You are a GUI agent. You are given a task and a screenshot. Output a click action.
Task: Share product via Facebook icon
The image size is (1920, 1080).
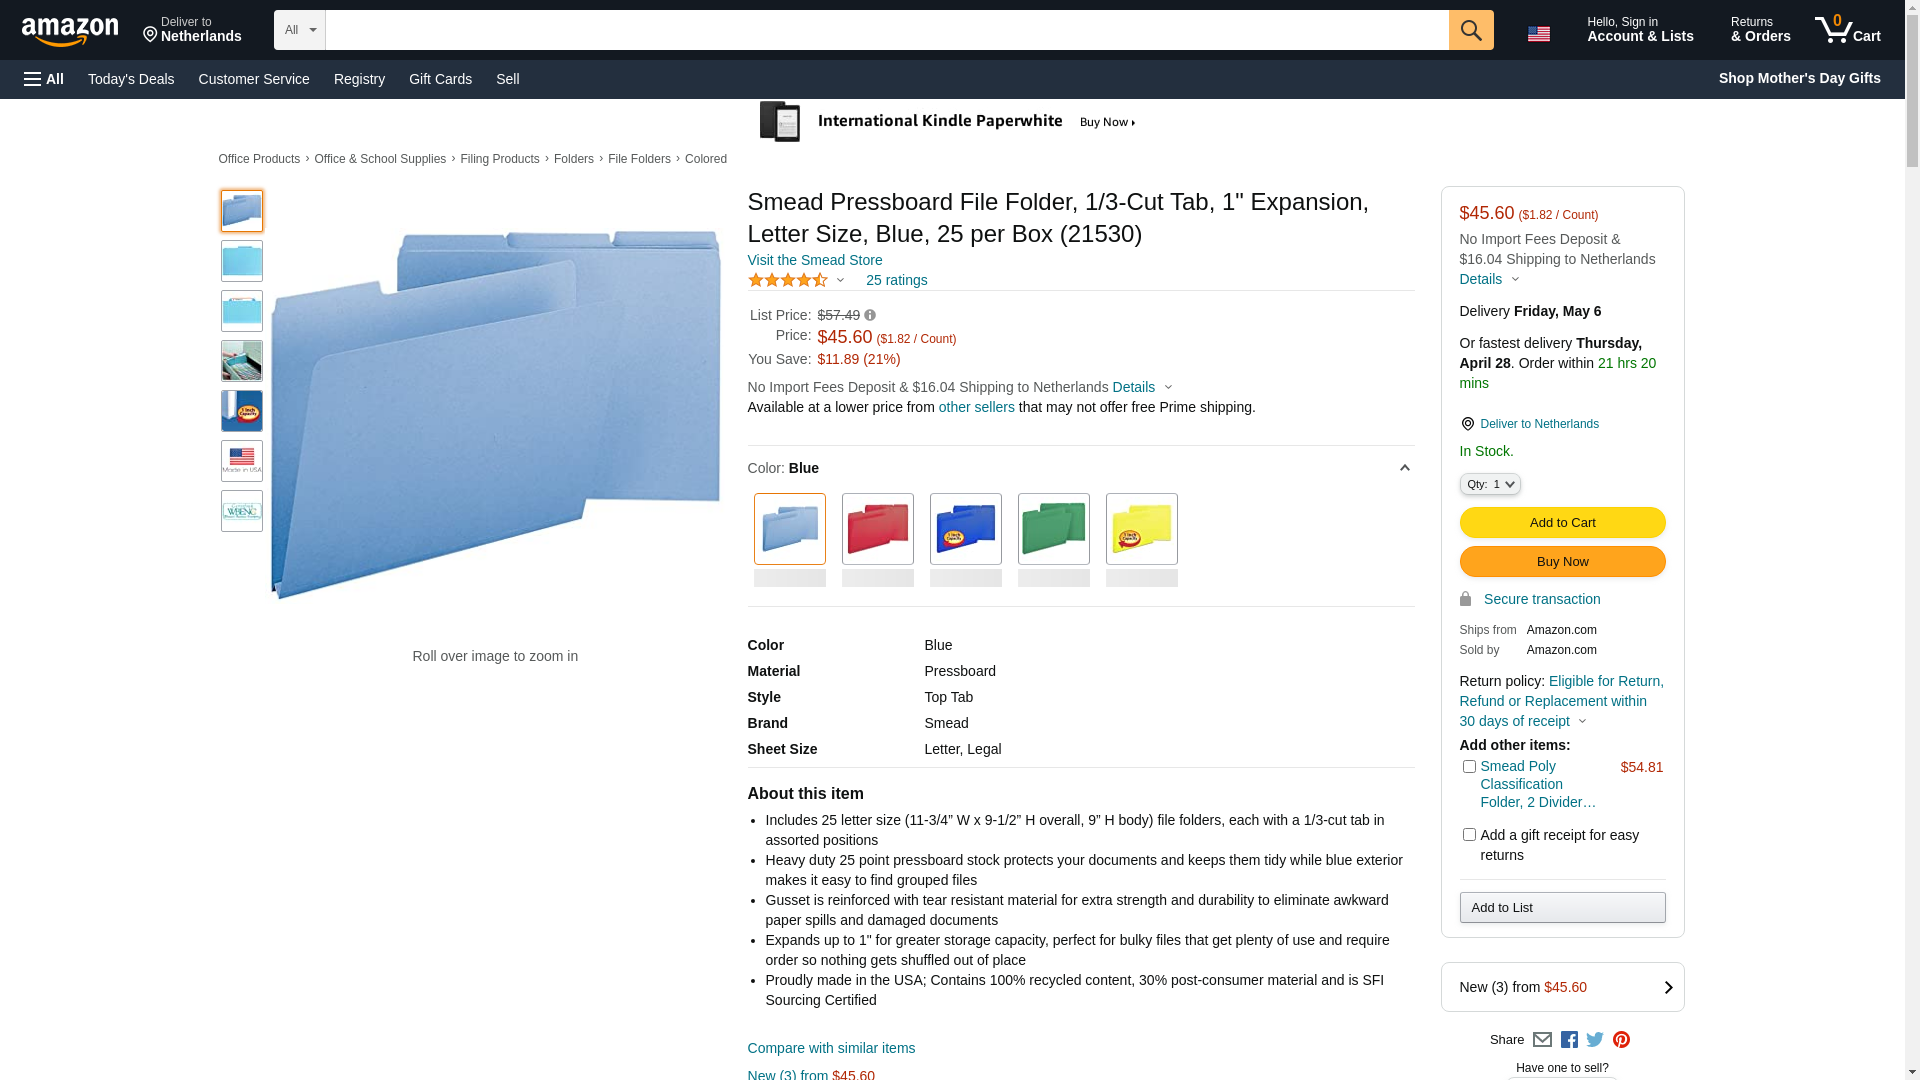point(1569,1040)
